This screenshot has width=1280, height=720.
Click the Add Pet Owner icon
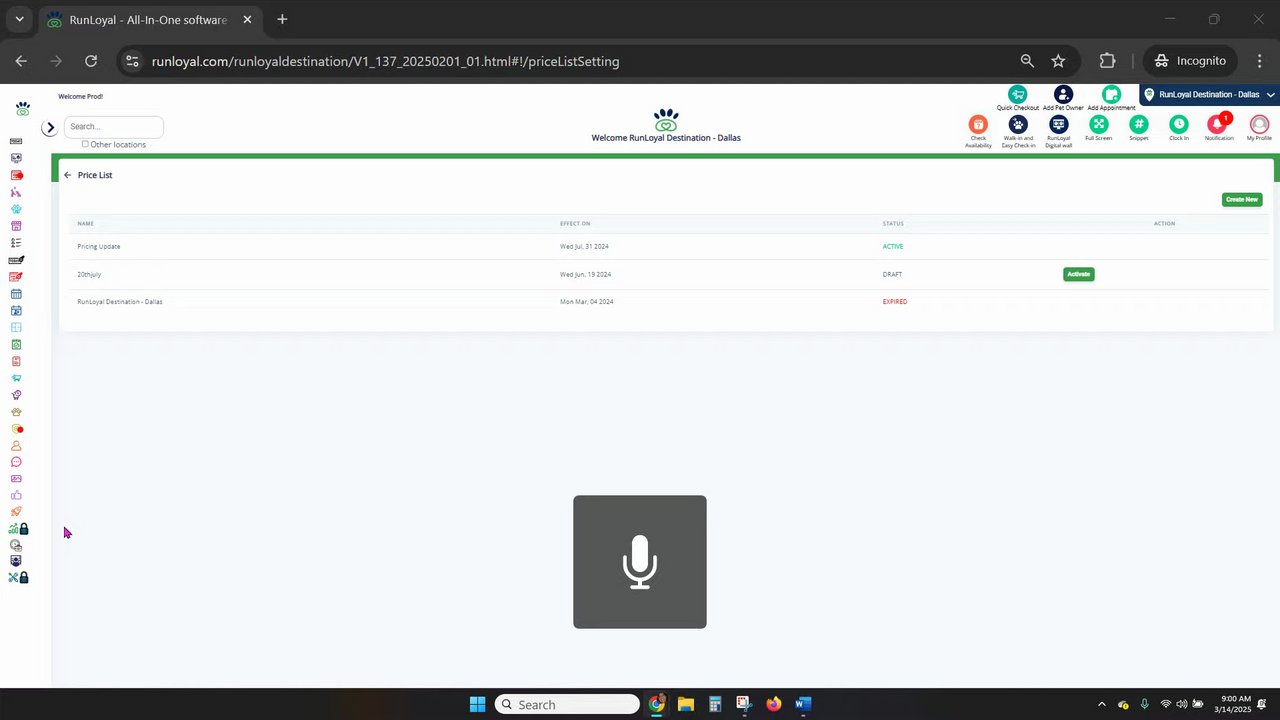[x=1063, y=94]
